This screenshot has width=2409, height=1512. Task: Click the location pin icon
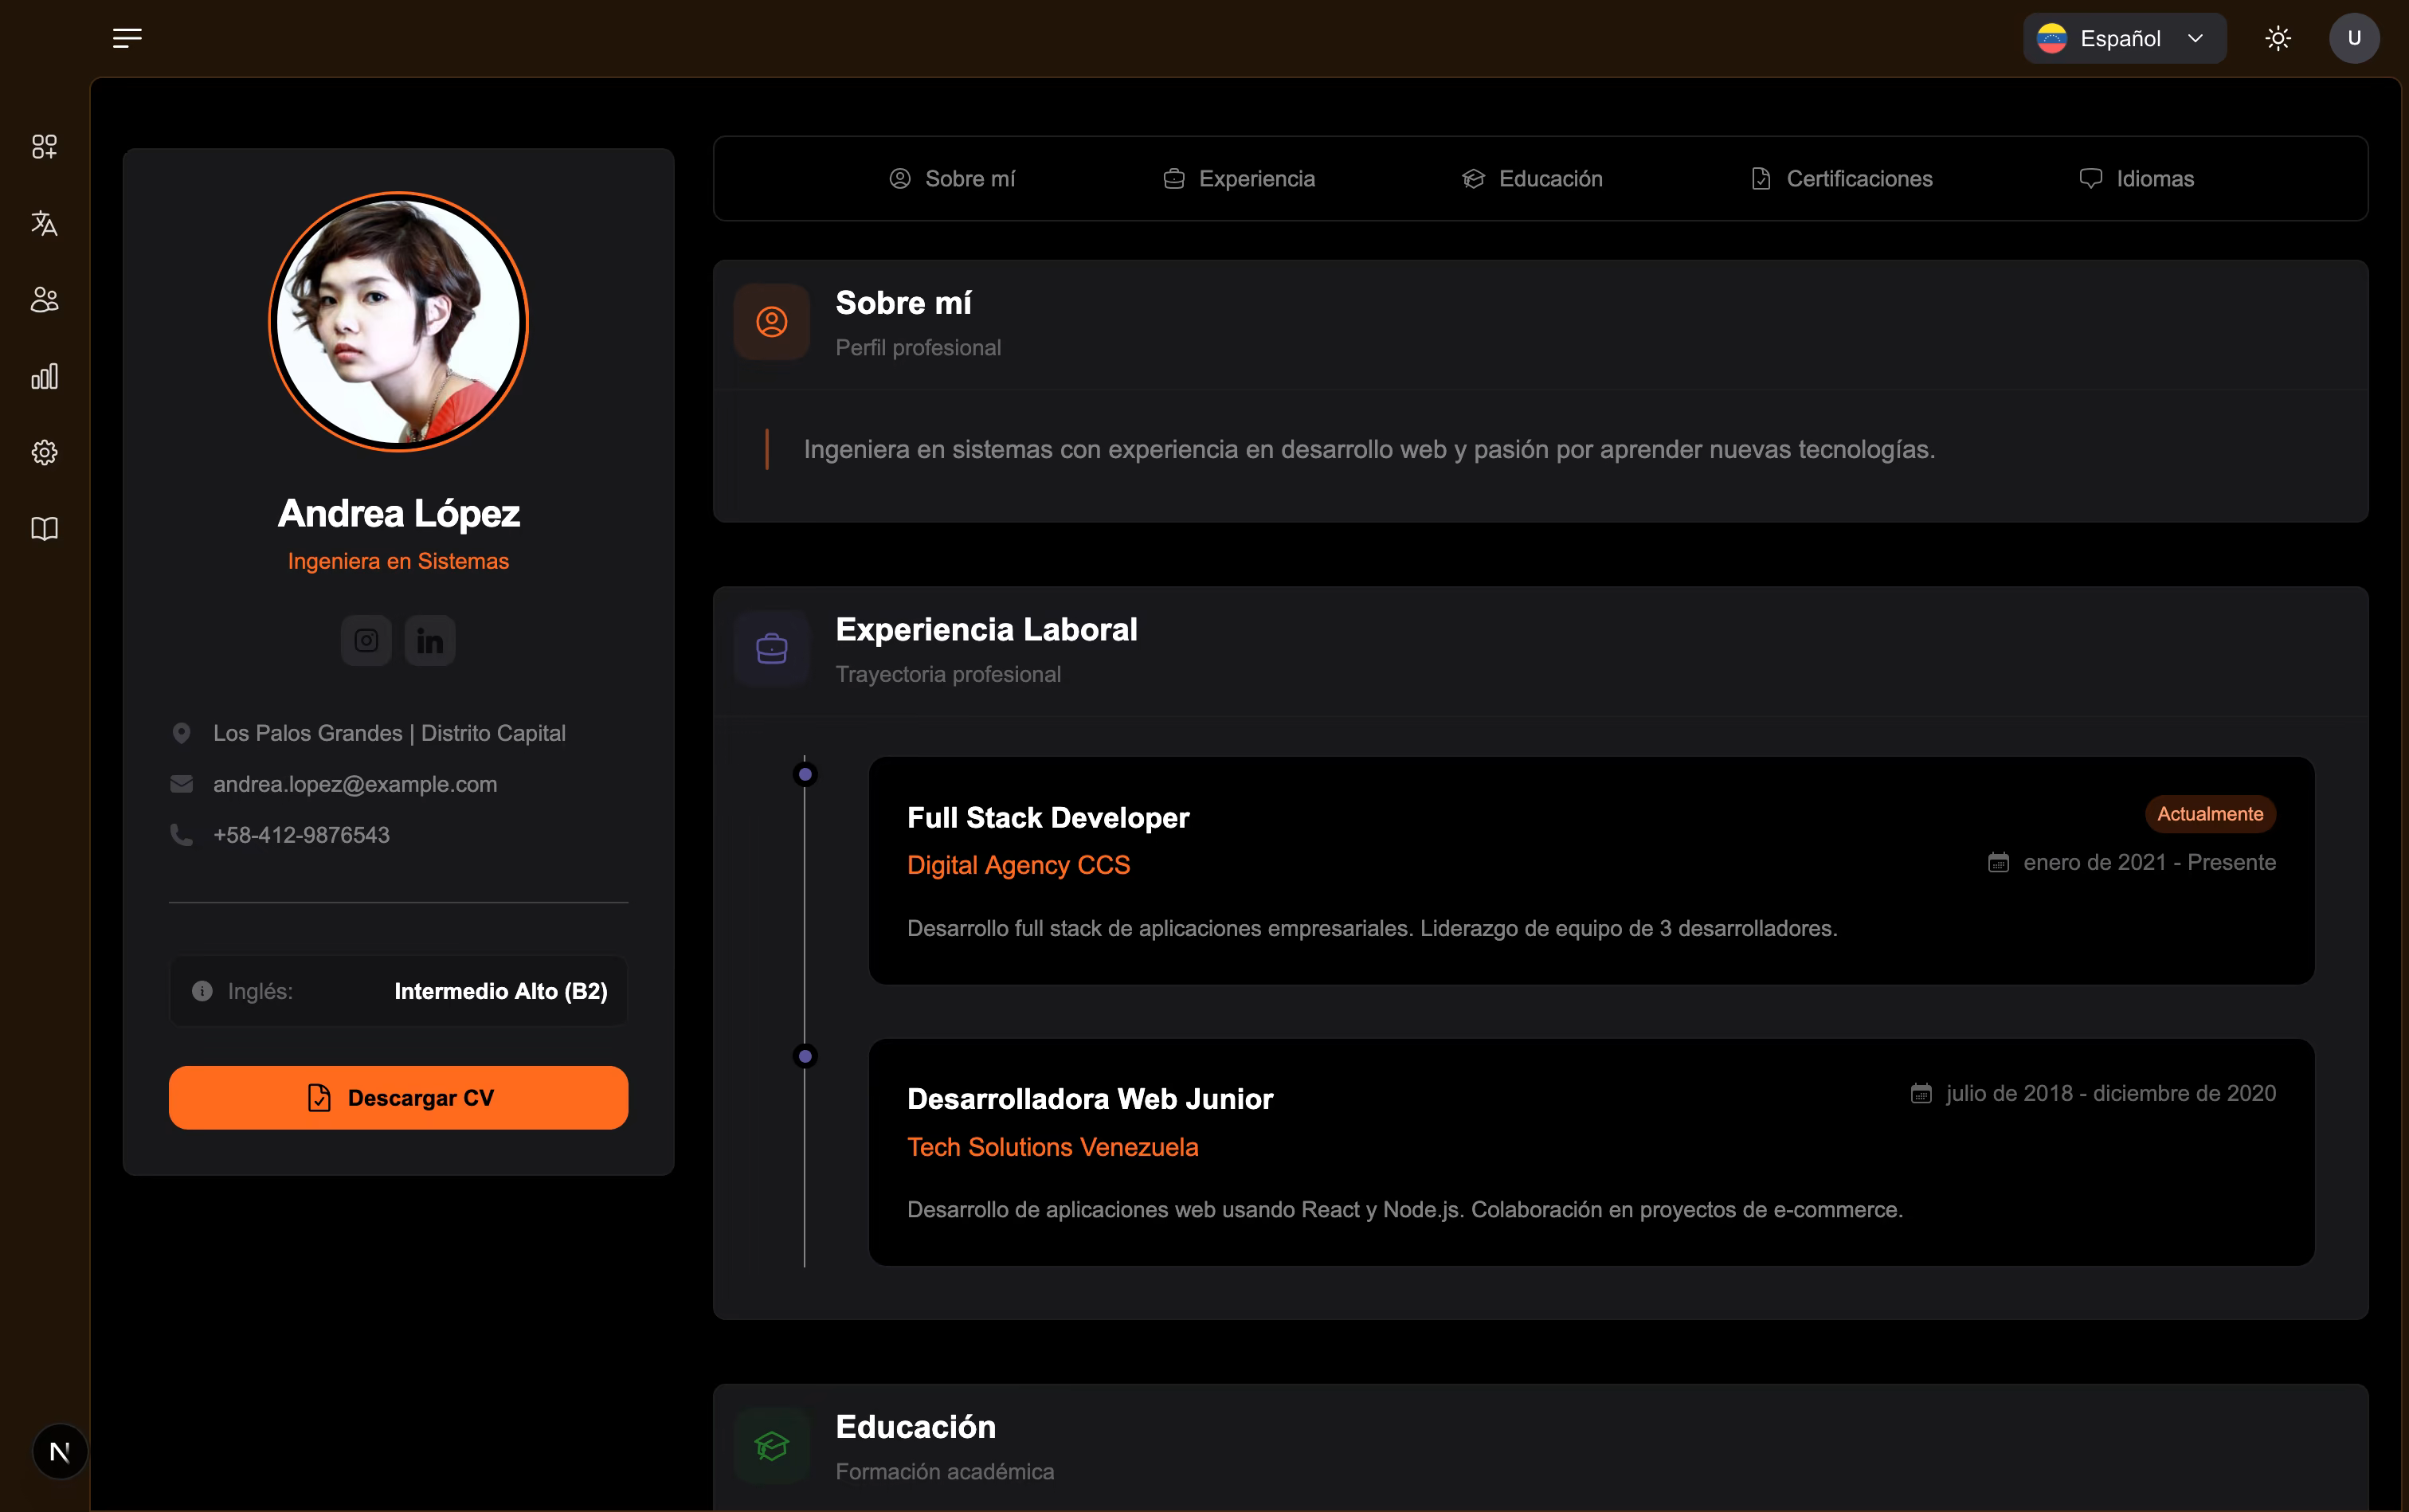(181, 733)
